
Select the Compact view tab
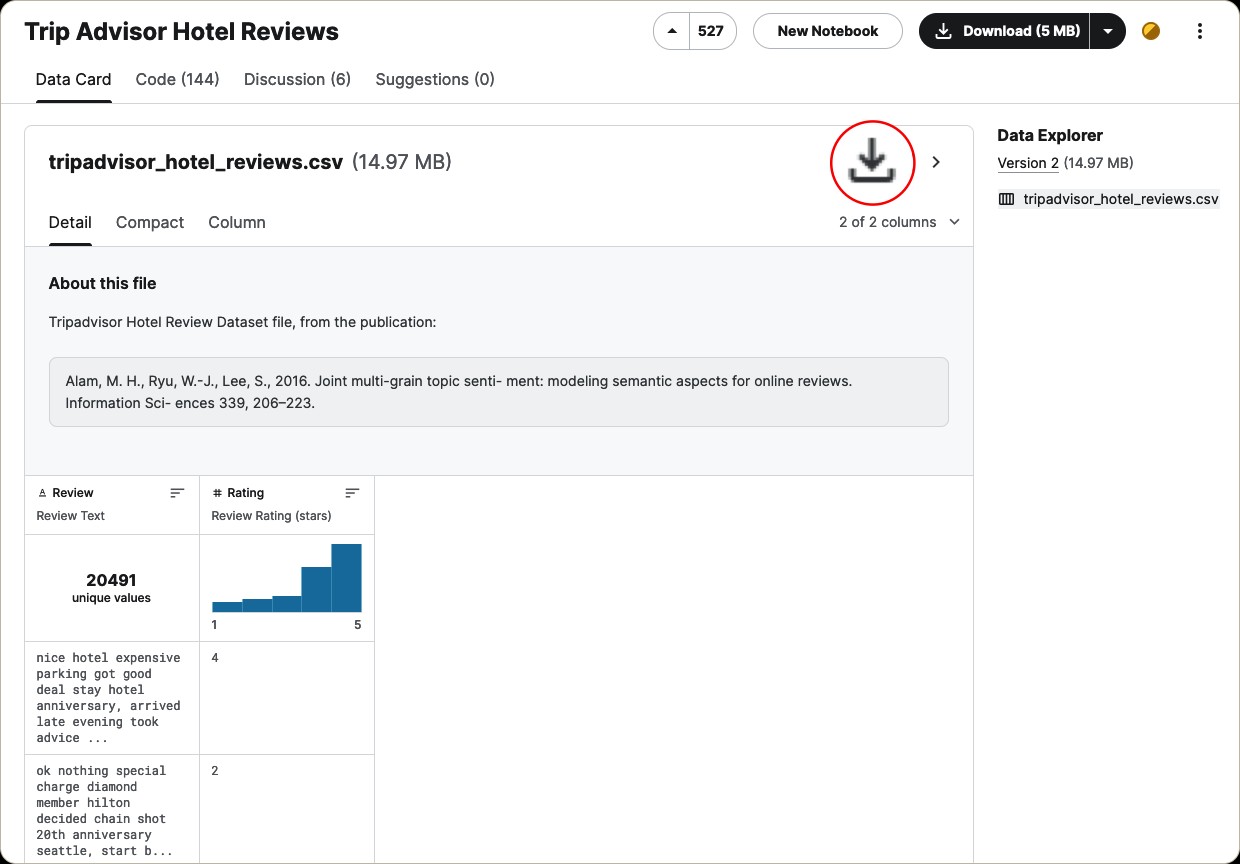coord(150,222)
